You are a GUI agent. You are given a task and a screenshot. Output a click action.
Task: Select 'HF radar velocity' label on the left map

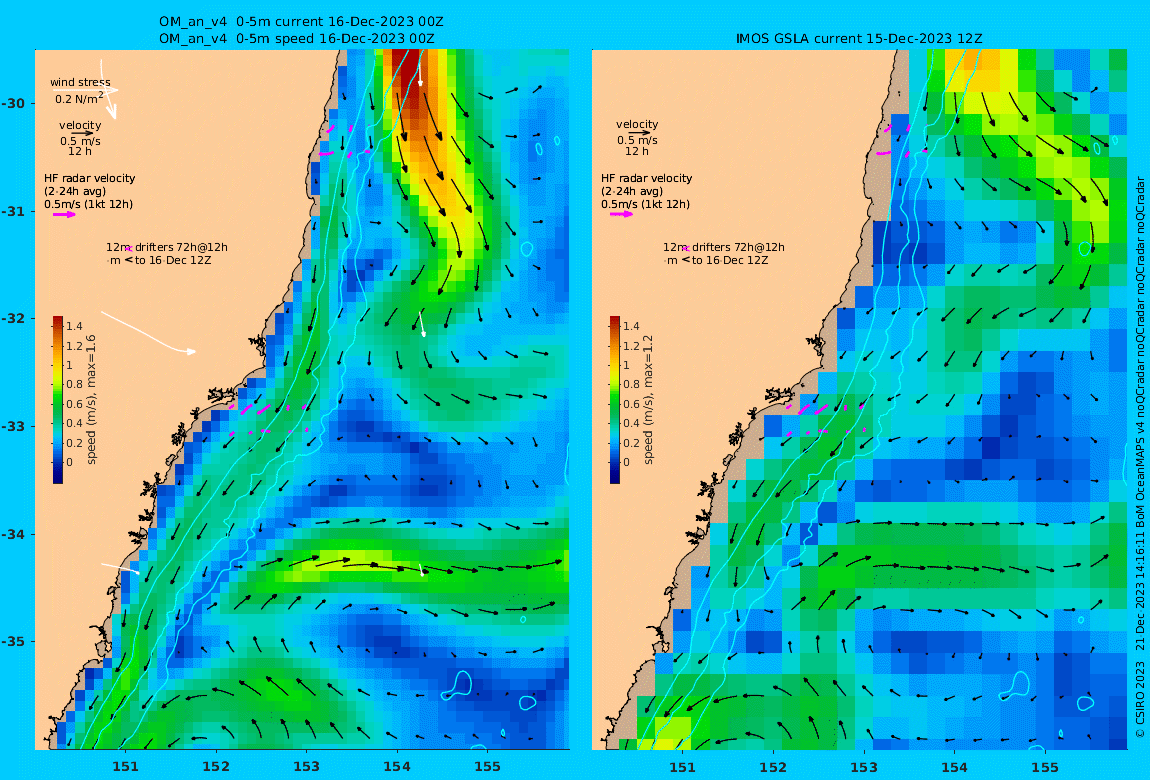(x=89, y=178)
